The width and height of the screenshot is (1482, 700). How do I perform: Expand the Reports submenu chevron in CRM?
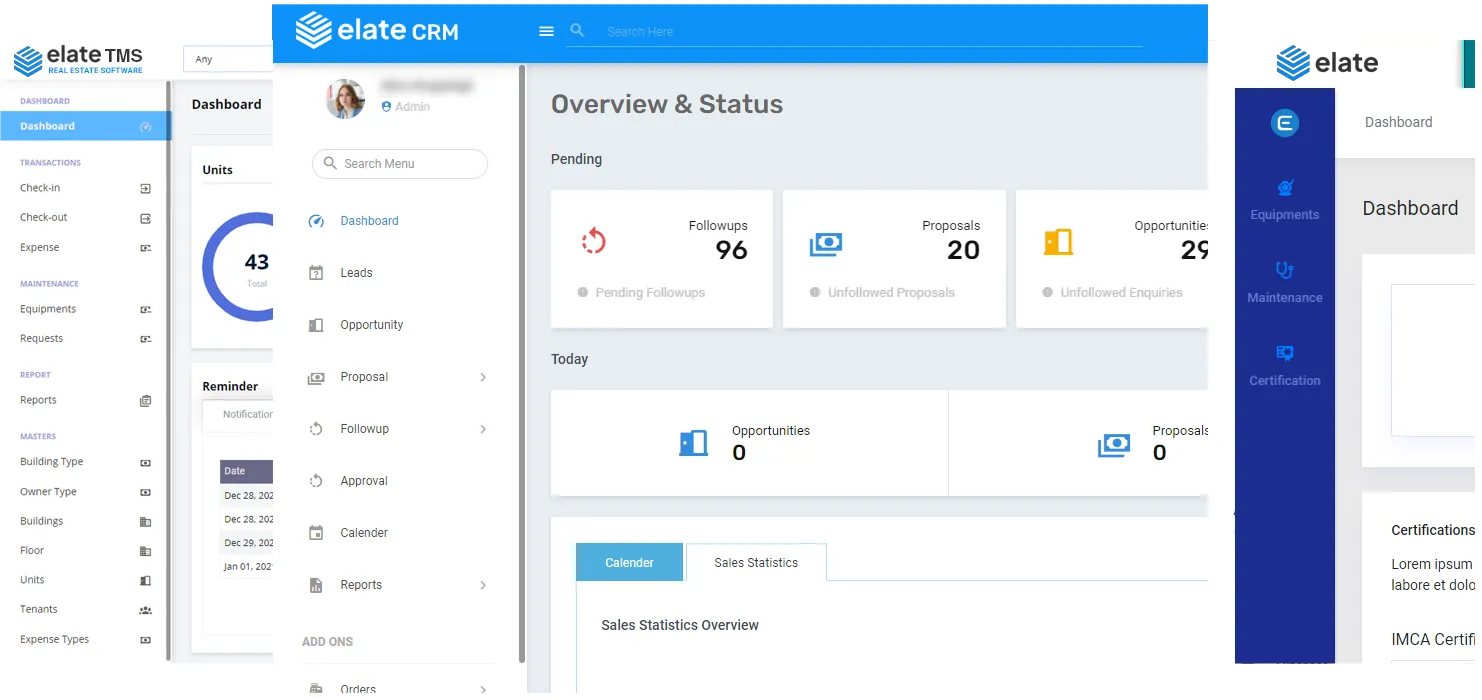(x=483, y=585)
